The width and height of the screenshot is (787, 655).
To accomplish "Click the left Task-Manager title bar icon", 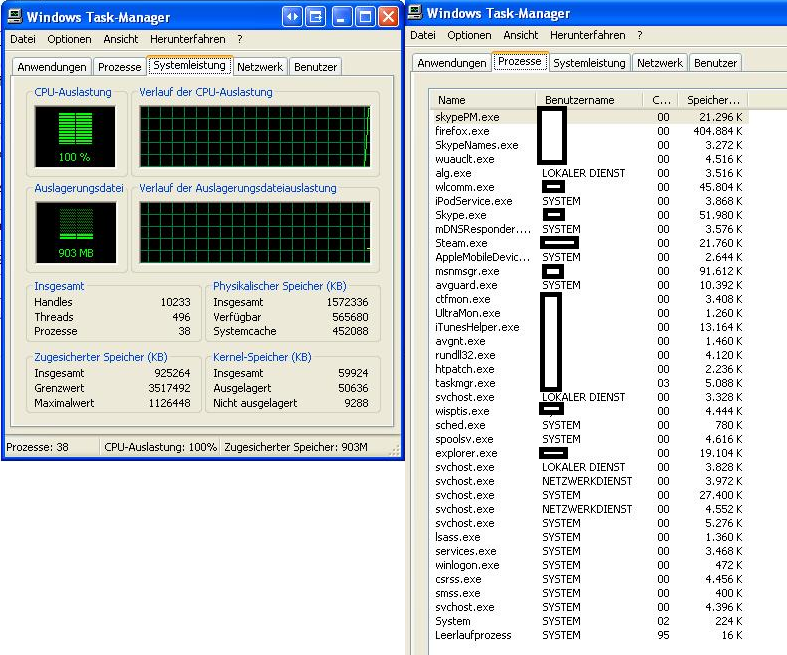I will click(x=14, y=17).
